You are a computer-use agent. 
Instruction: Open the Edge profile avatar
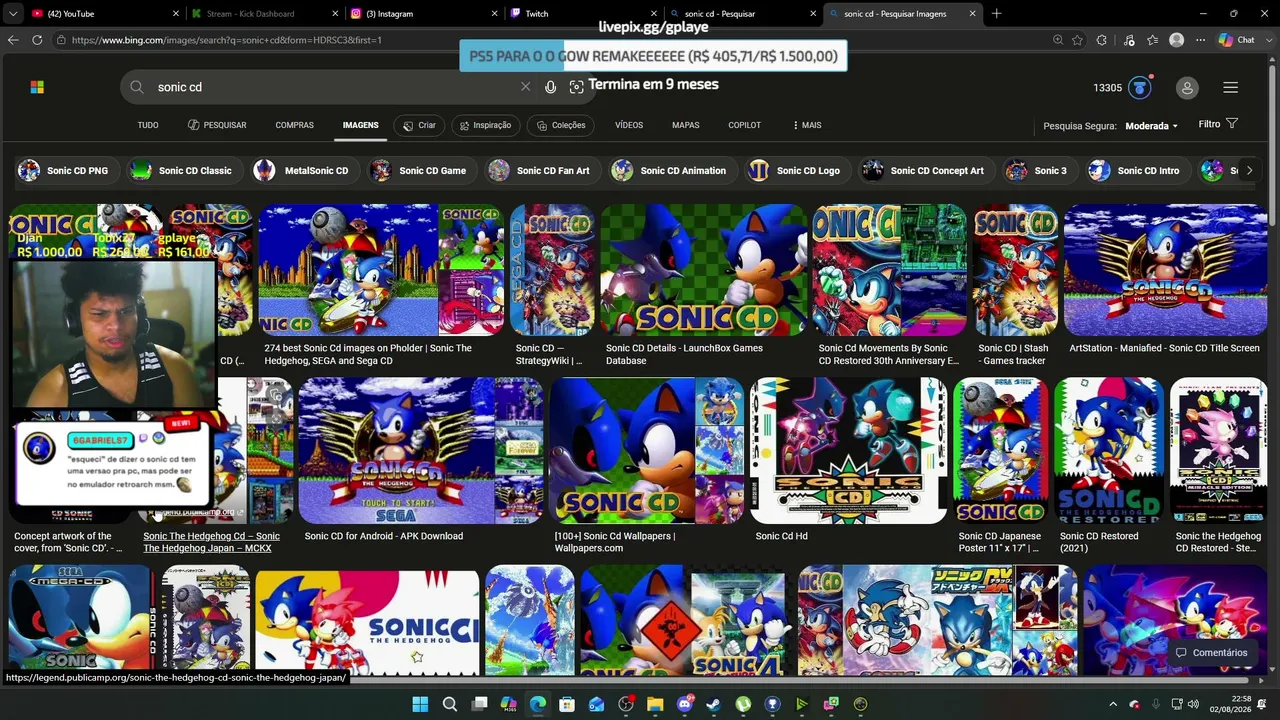coord(1177,40)
